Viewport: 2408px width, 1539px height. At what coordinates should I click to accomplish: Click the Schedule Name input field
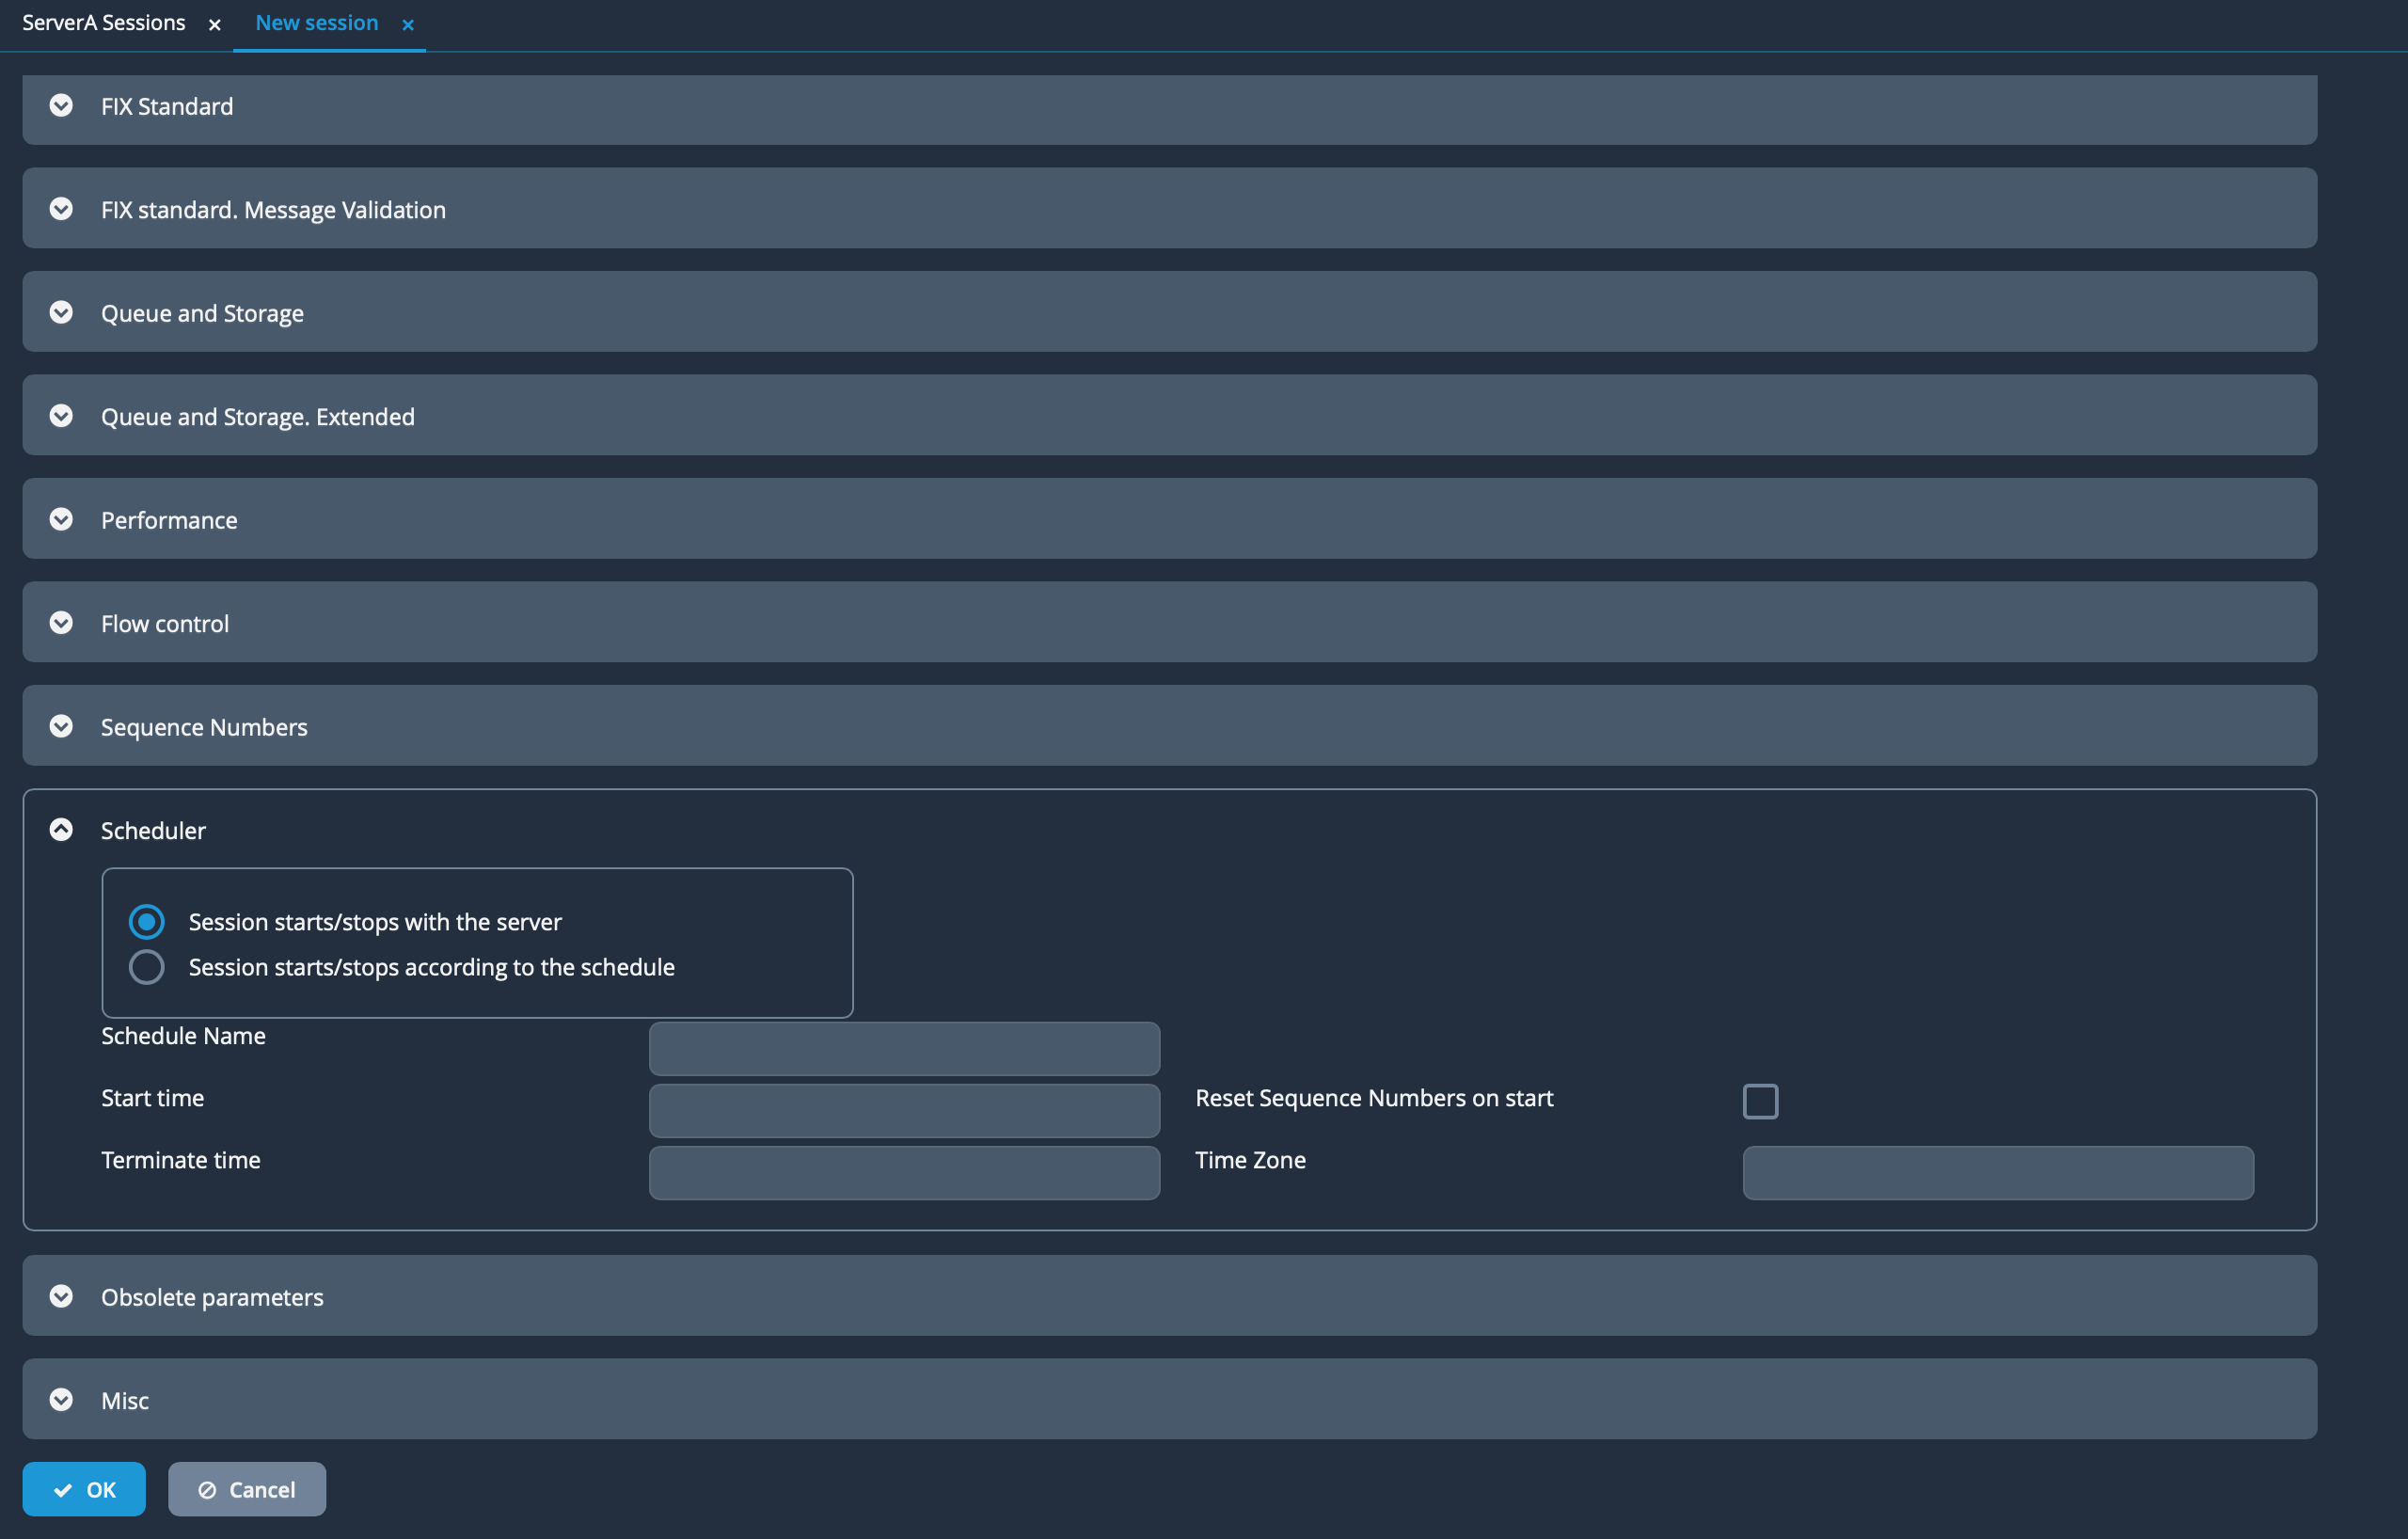pos(904,1049)
